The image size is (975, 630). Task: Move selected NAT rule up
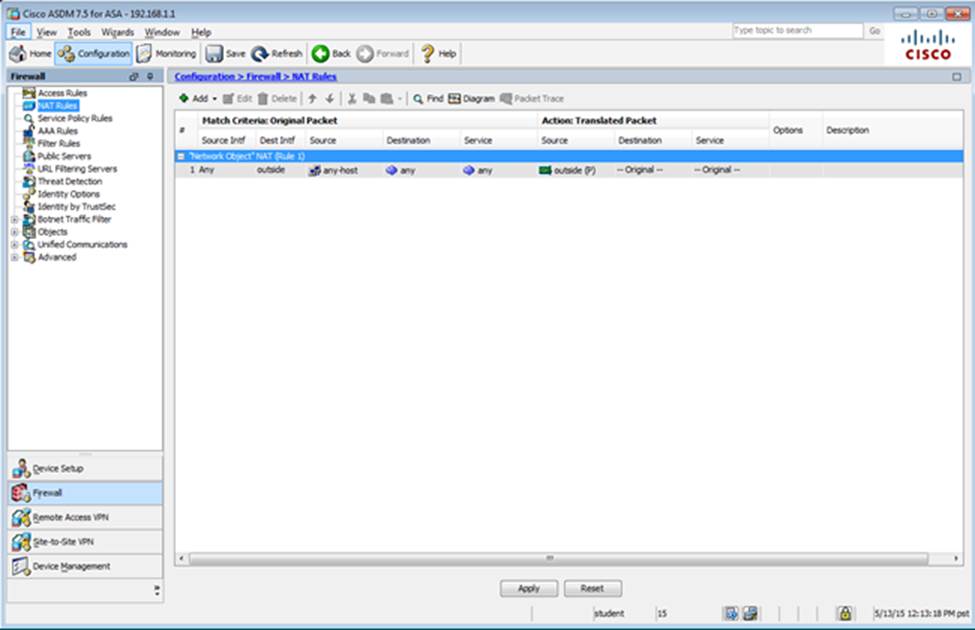pyautogui.click(x=312, y=99)
